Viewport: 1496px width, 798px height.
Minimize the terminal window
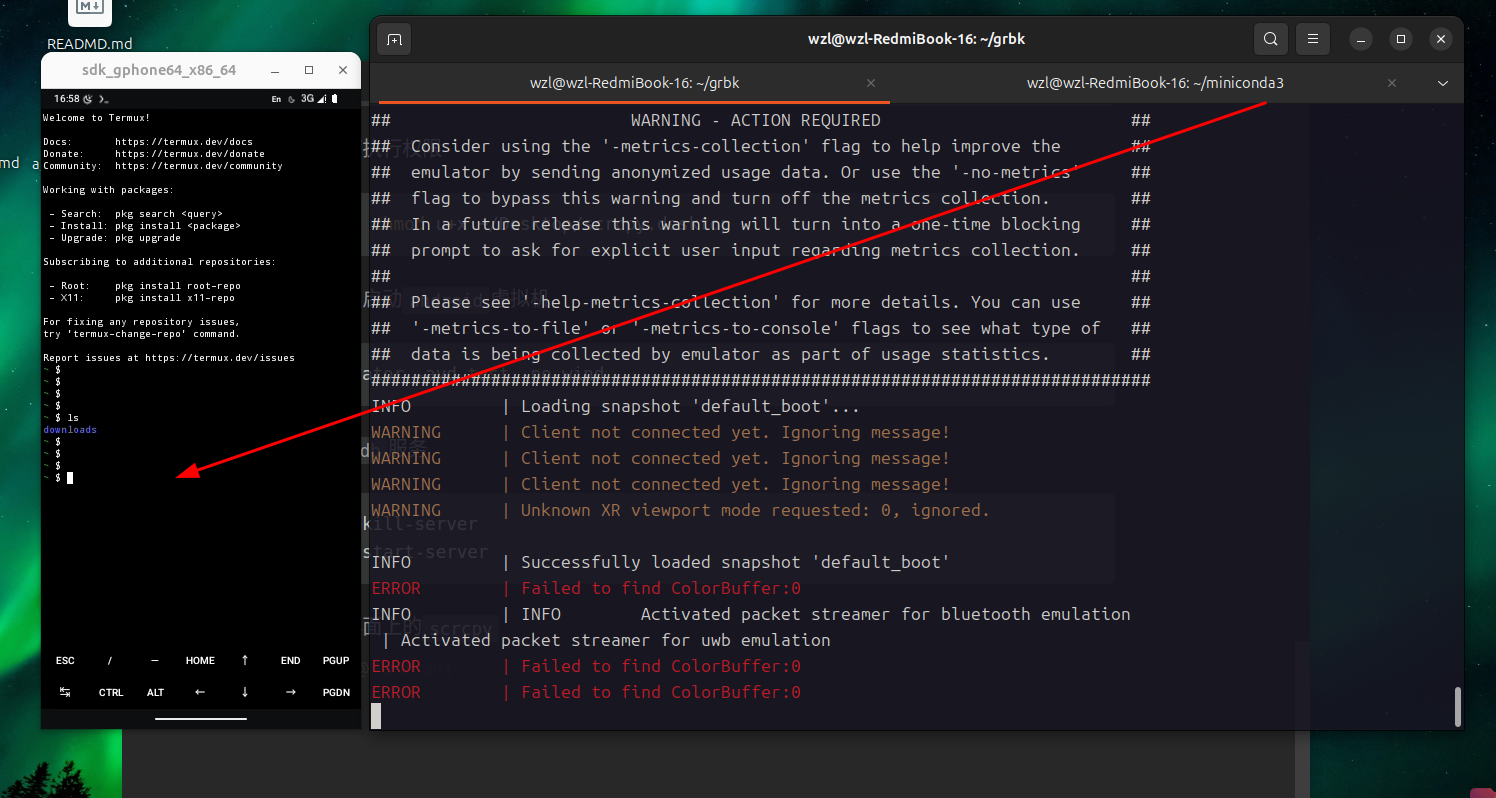(1360, 40)
